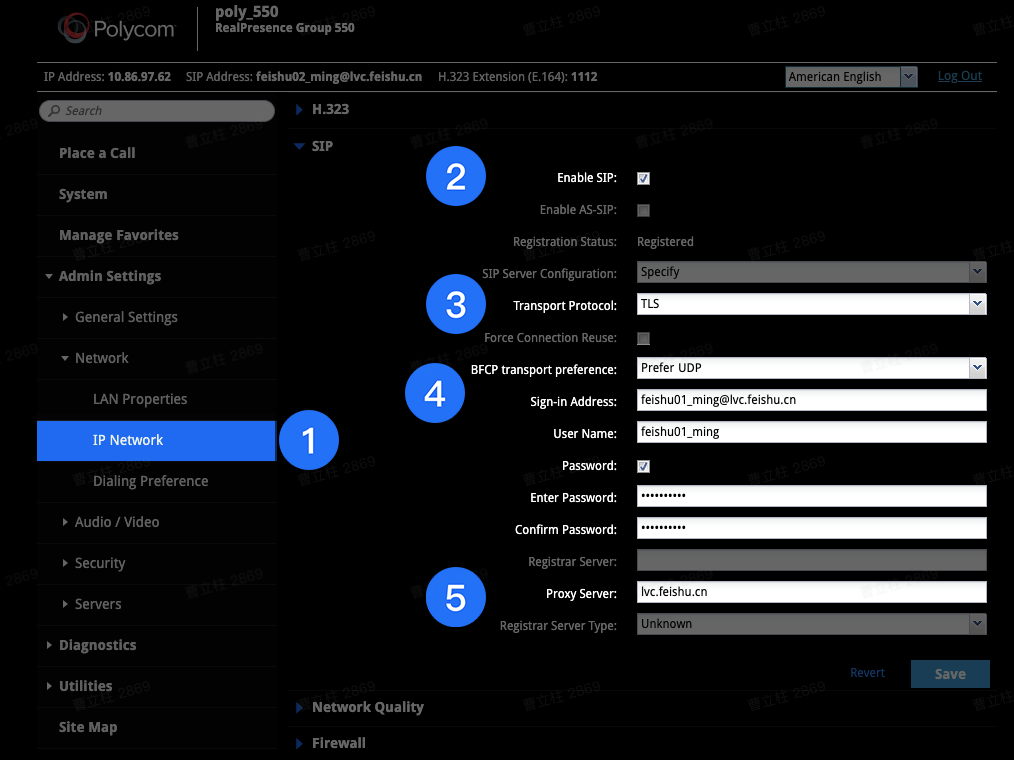
Task: Click the Proxy Server input field
Action: 811,592
